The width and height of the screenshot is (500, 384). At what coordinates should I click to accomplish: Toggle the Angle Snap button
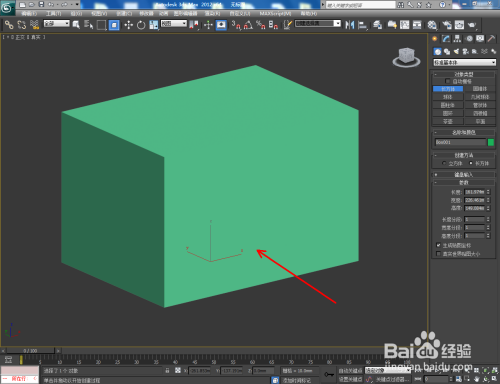248,25
